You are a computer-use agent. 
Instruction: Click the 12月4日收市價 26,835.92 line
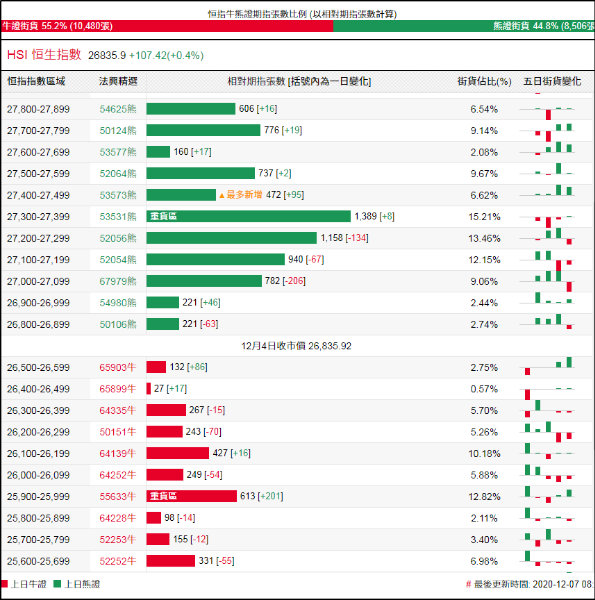click(296, 346)
